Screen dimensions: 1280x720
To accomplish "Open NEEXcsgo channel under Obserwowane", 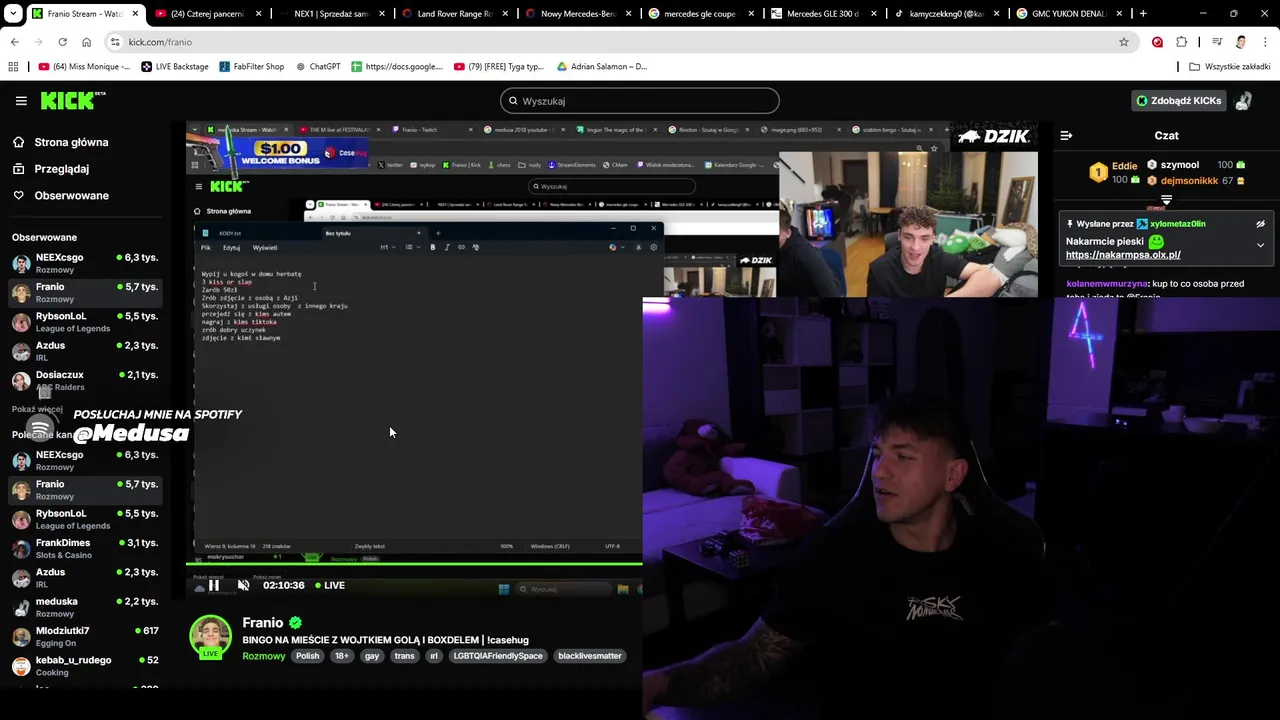I will [x=85, y=264].
